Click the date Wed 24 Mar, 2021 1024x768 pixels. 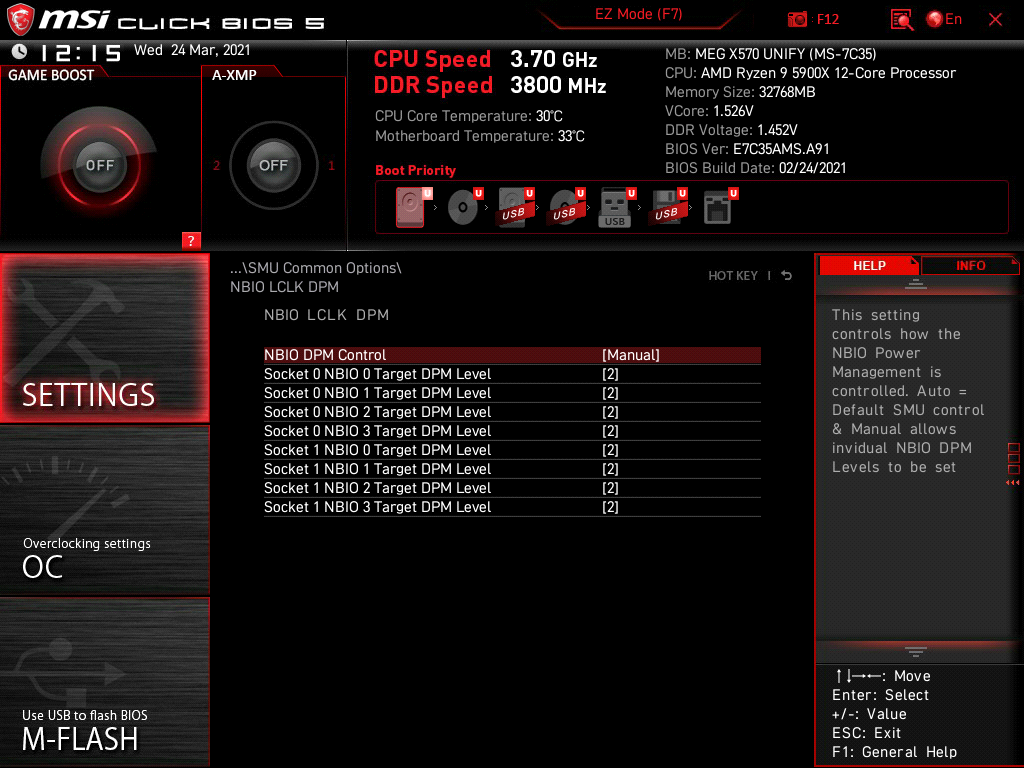pos(192,50)
